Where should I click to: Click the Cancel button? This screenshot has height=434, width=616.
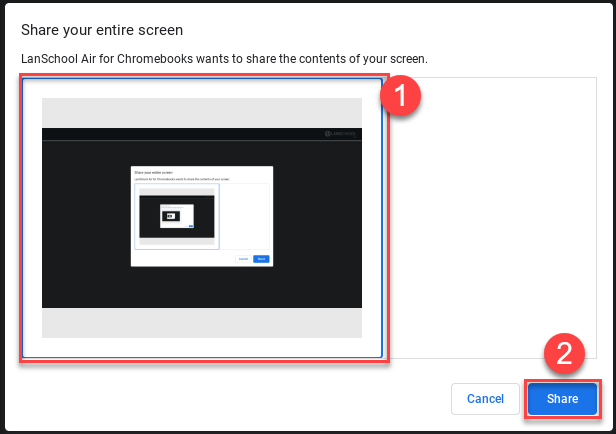coord(485,399)
